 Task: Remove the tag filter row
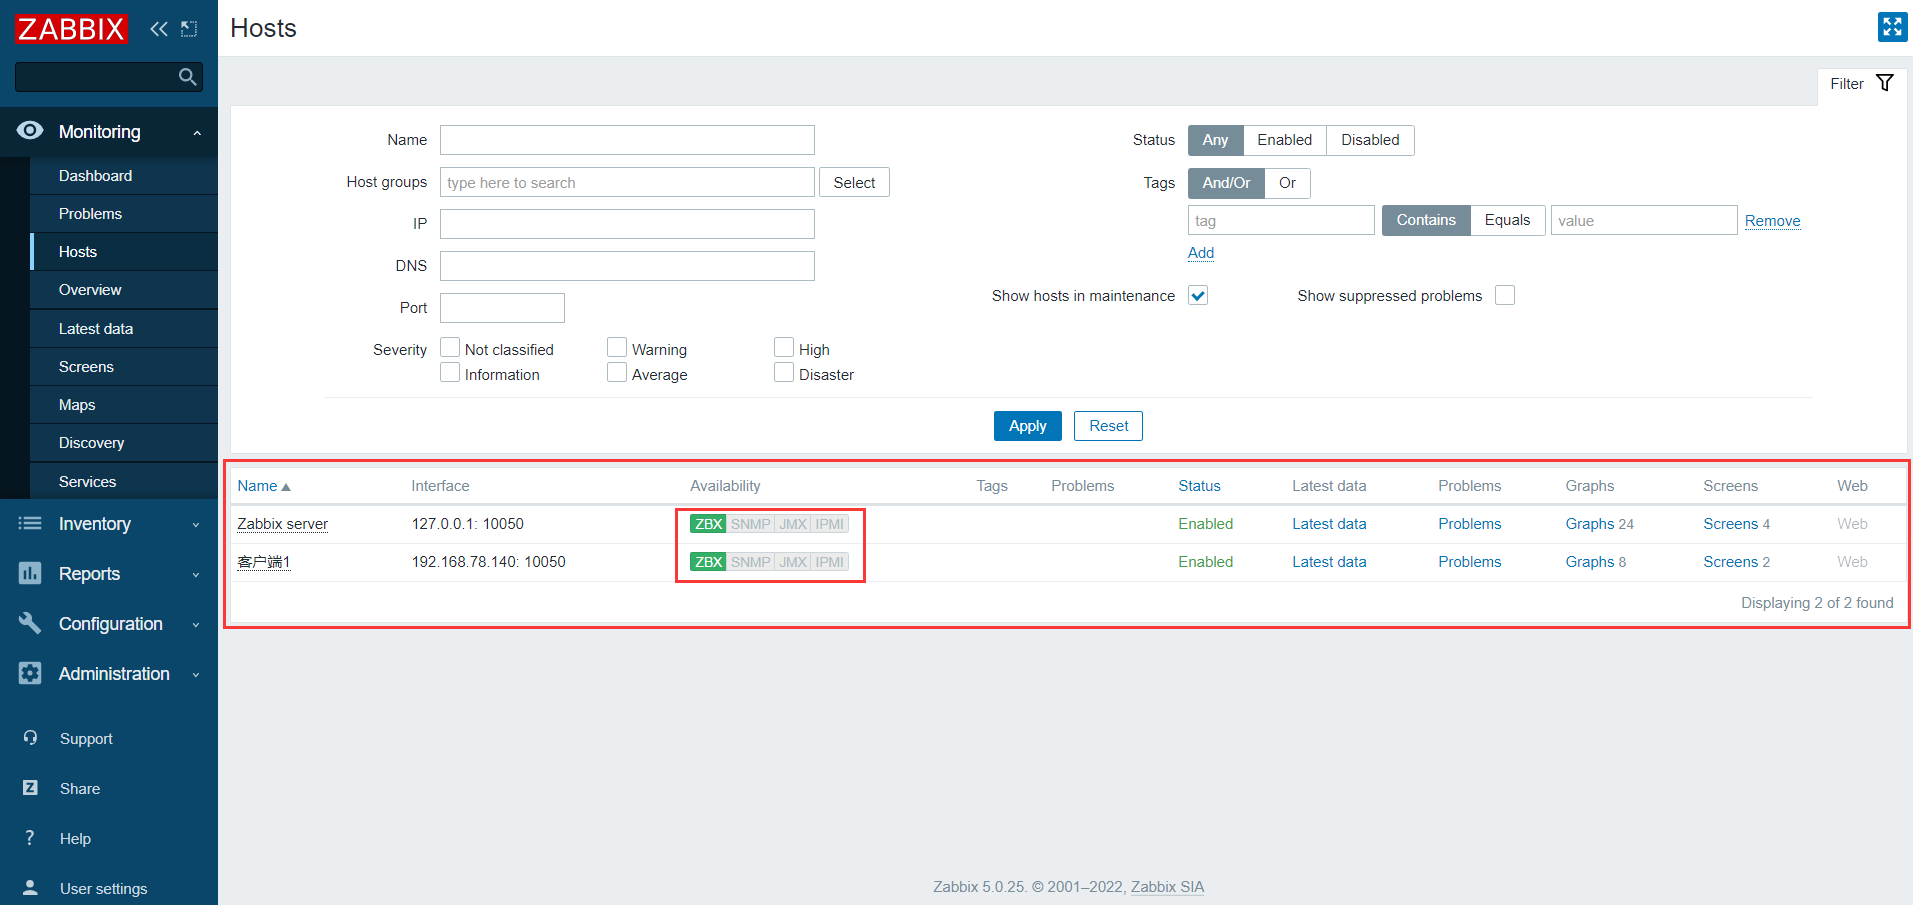[x=1772, y=221]
